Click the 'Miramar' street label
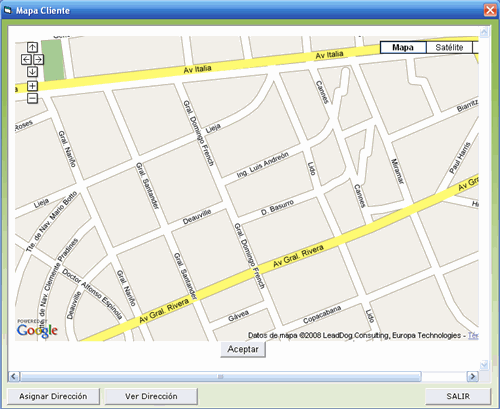This screenshot has width=500, height=409. [x=397, y=171]
